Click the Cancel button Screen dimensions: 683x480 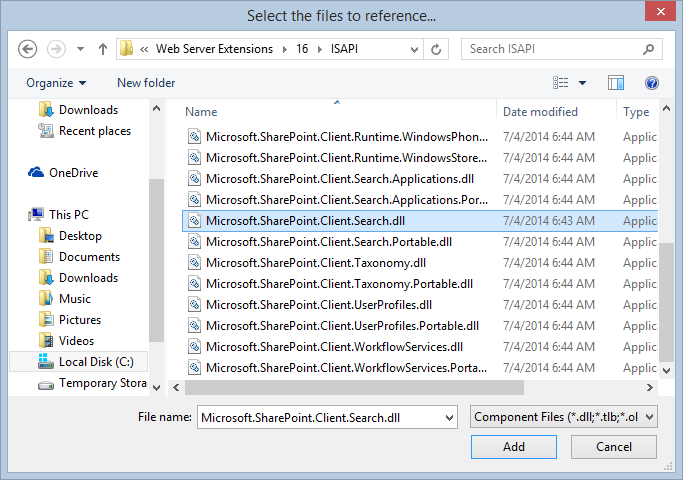[x=614, y=447]
